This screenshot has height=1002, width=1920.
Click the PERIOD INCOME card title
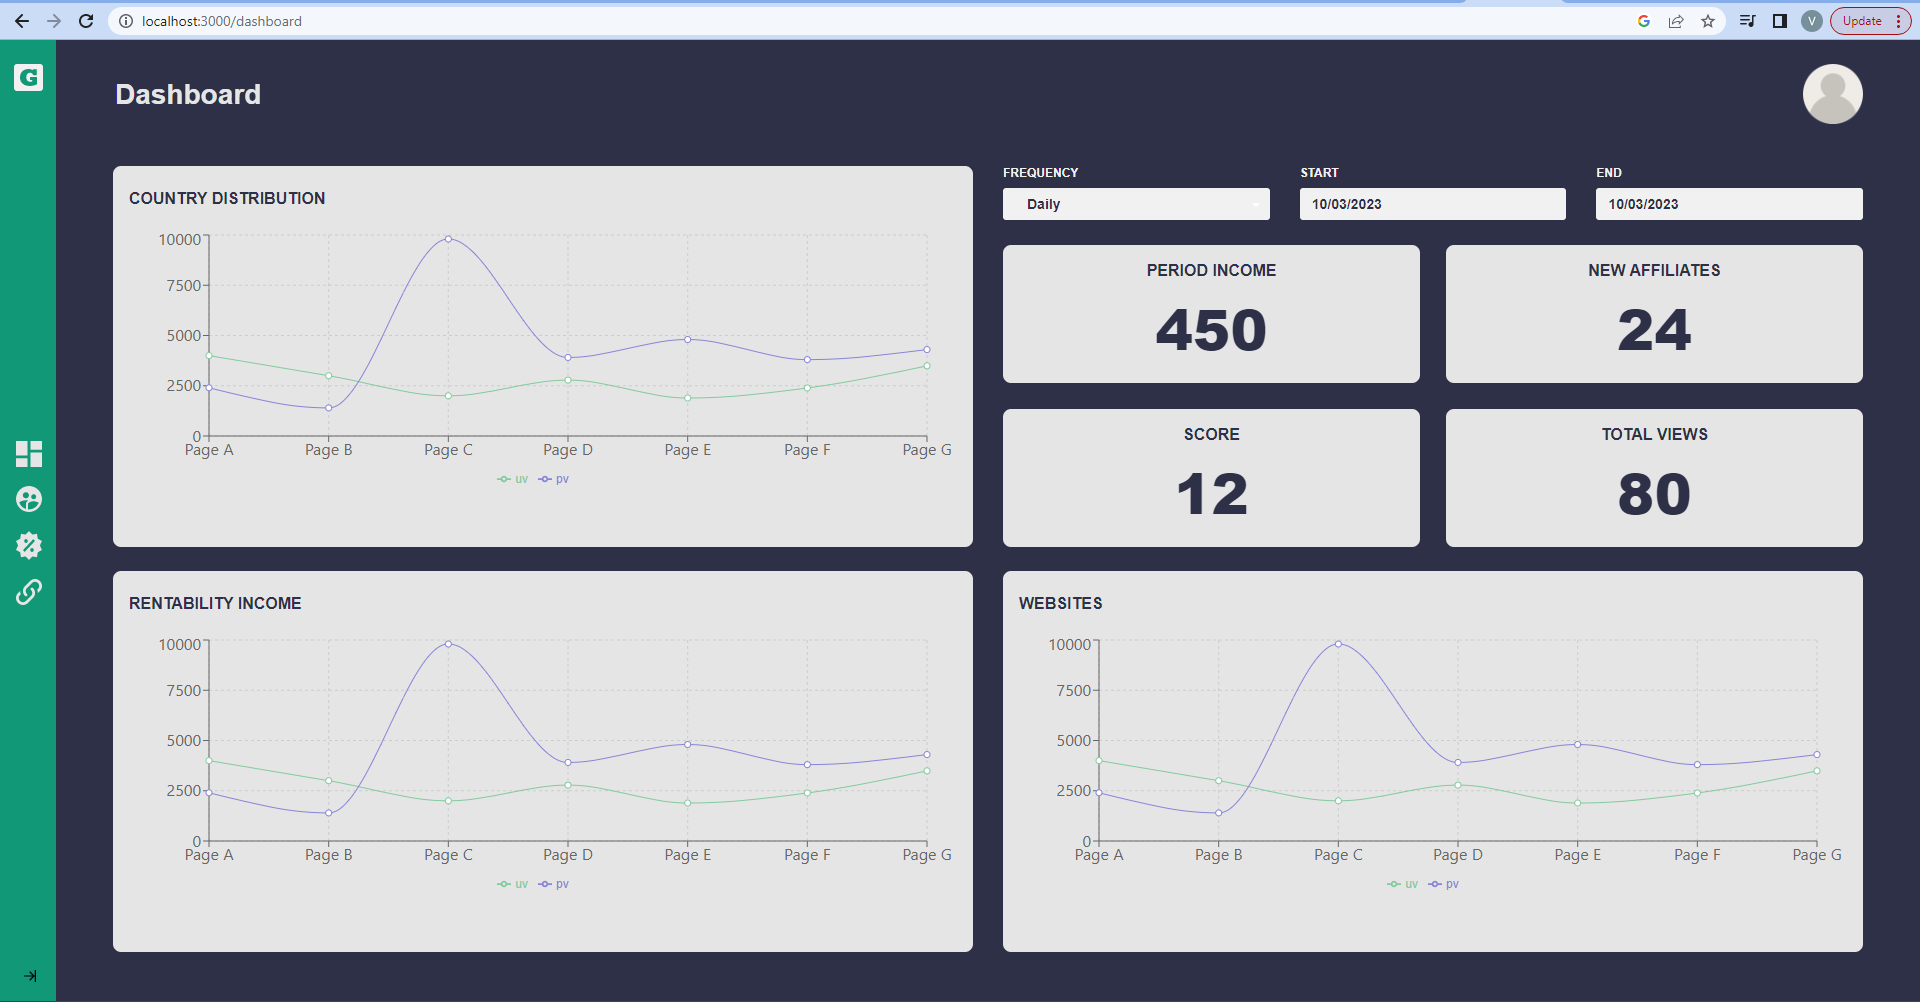pos(1211,270)
